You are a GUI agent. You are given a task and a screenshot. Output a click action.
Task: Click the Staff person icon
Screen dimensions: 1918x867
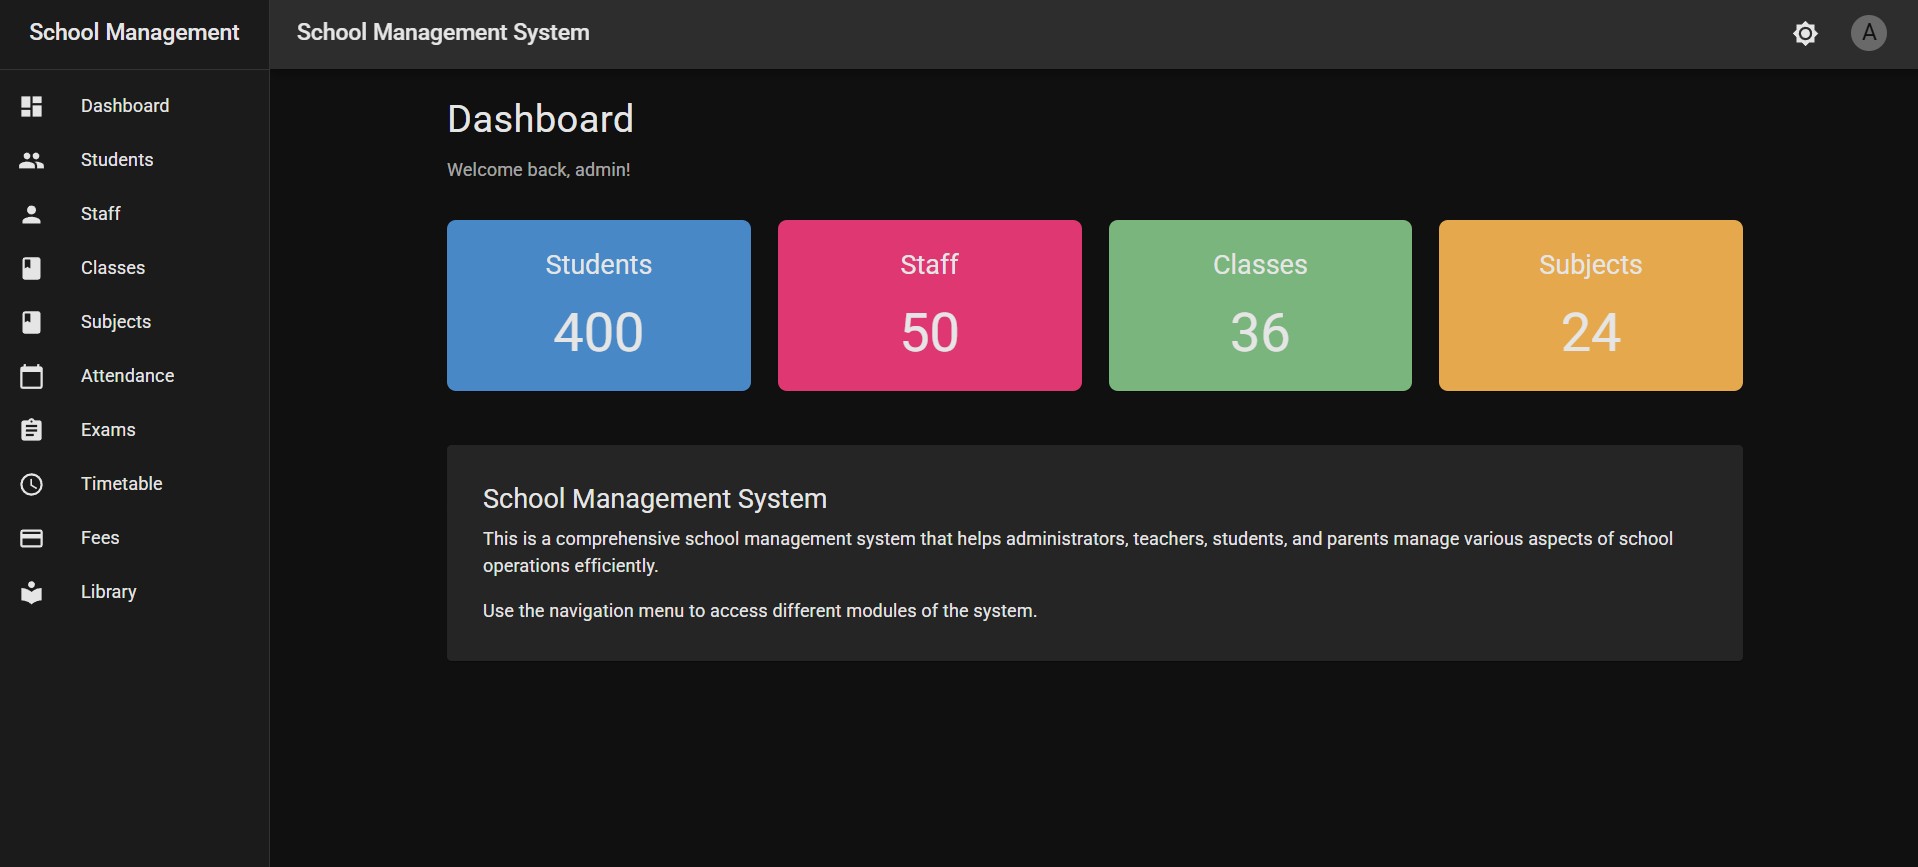click(32, 214)
